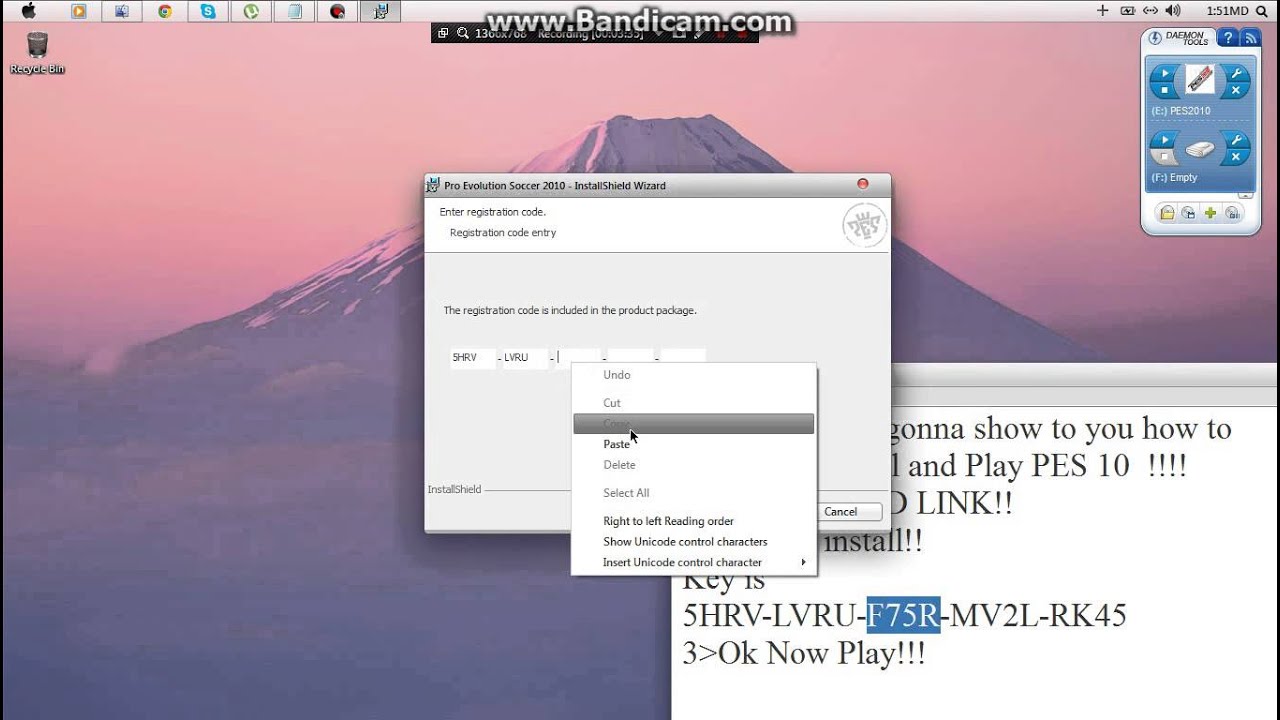This screenshot has height=720, width=1280.
Task: Choose Show Unicode control characters
Action: pyautogui.click(x=694, y=542)
